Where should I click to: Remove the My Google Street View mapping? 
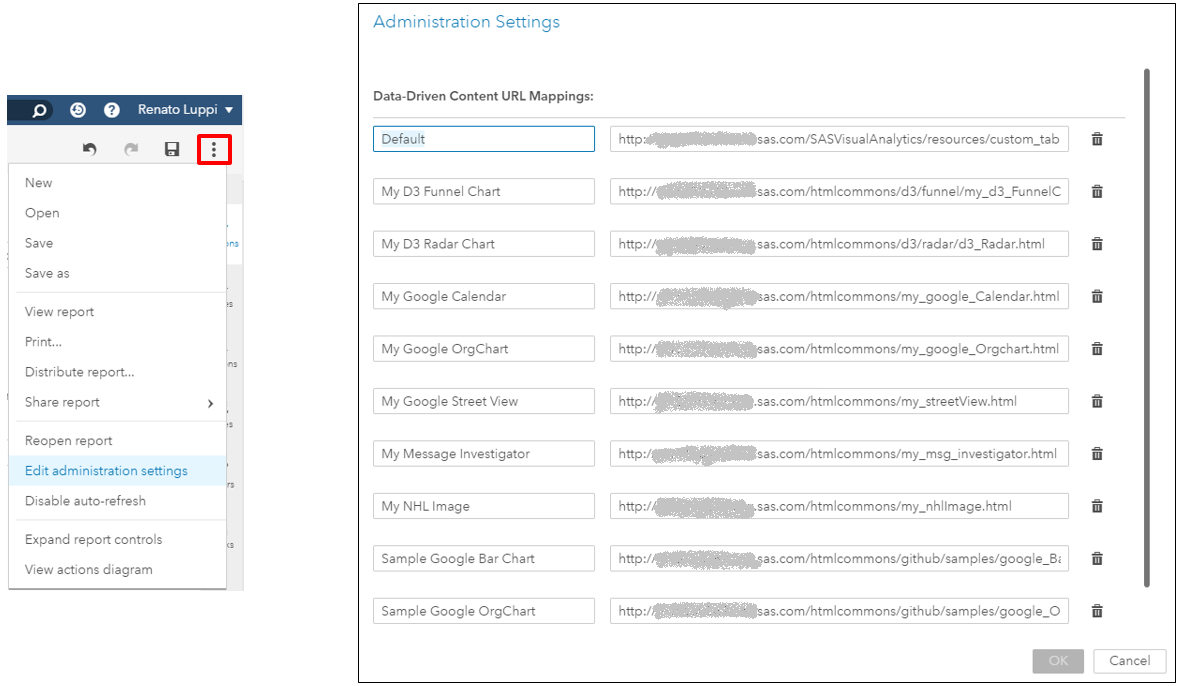point(1097,401)
